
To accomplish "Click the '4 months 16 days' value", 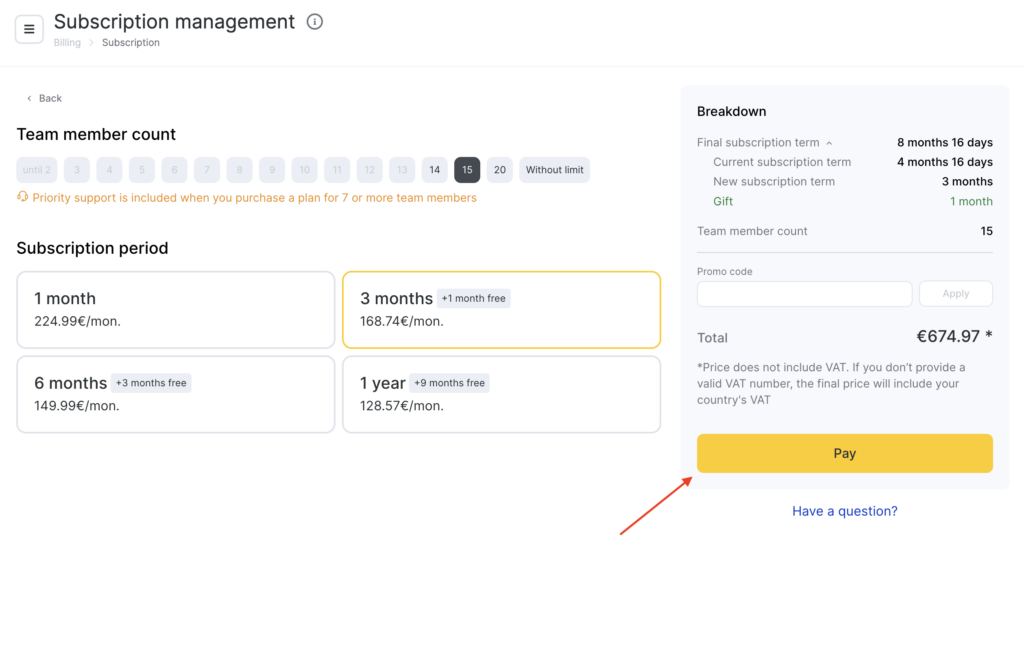I will 945,162.
